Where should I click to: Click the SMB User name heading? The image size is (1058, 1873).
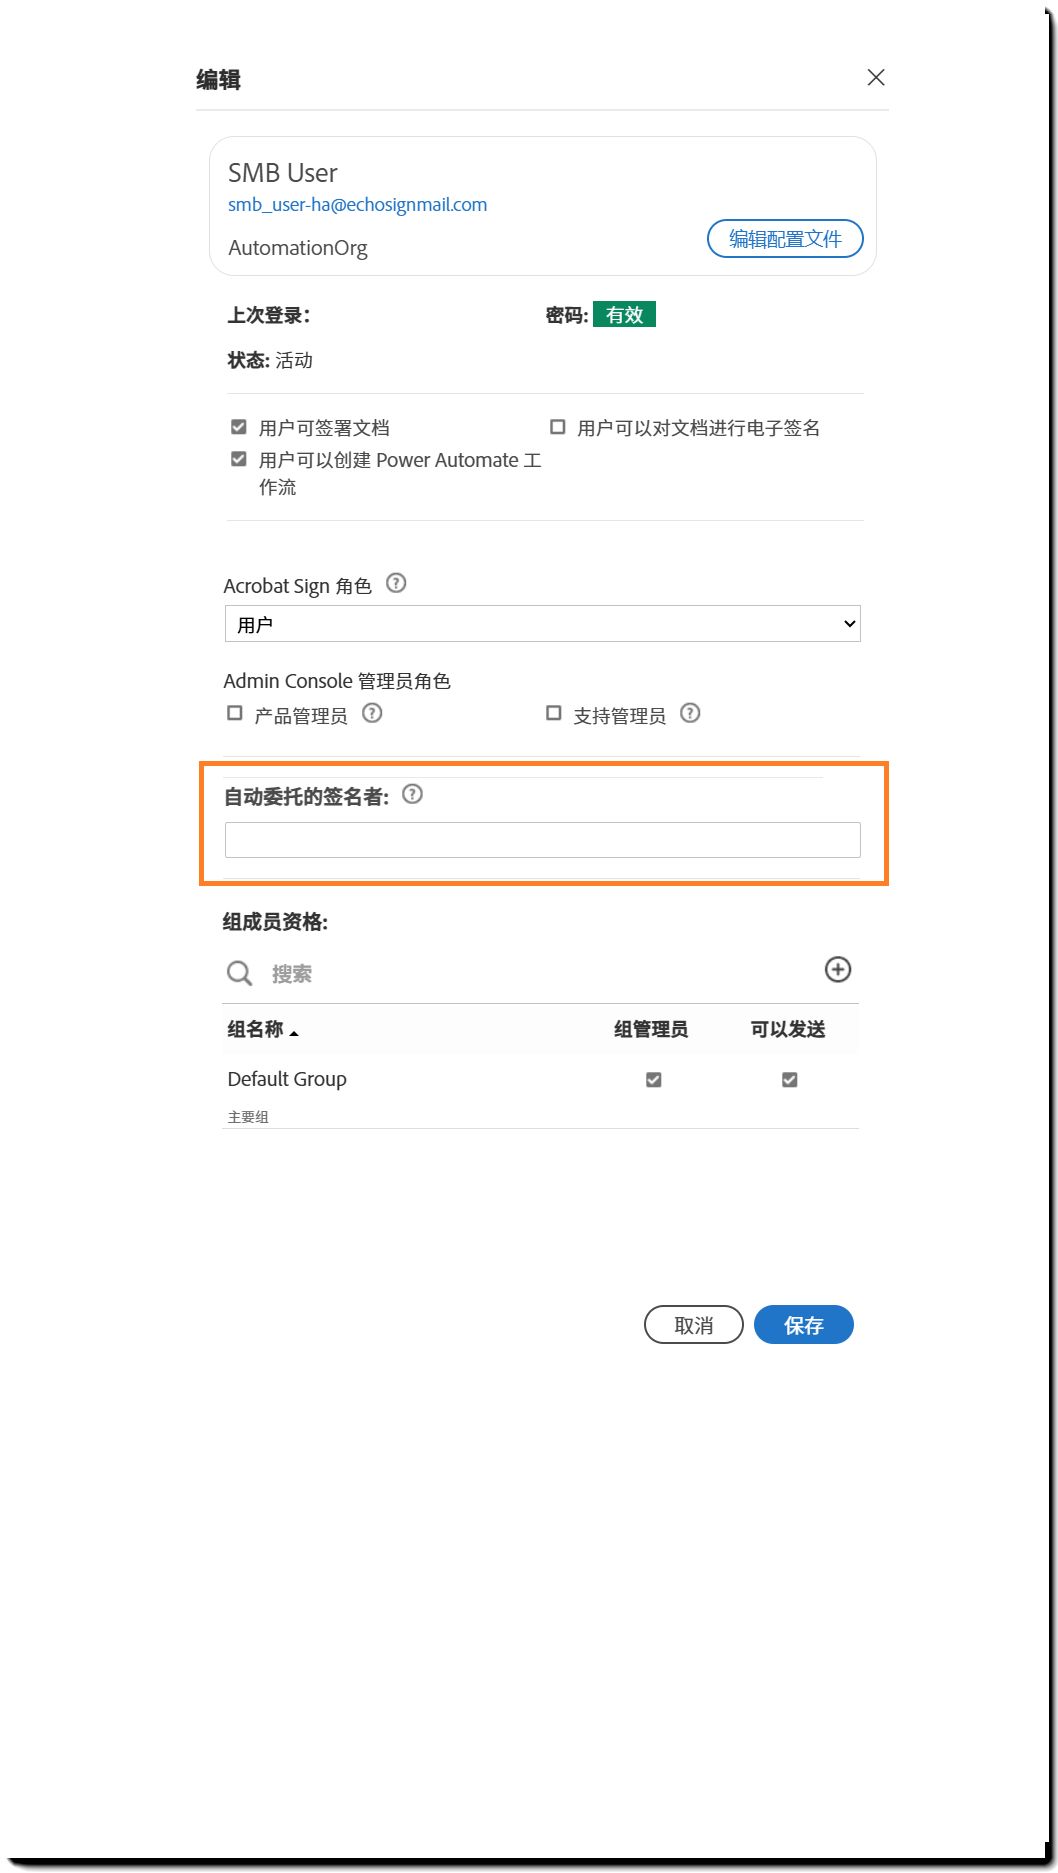[x=283, y=173]
